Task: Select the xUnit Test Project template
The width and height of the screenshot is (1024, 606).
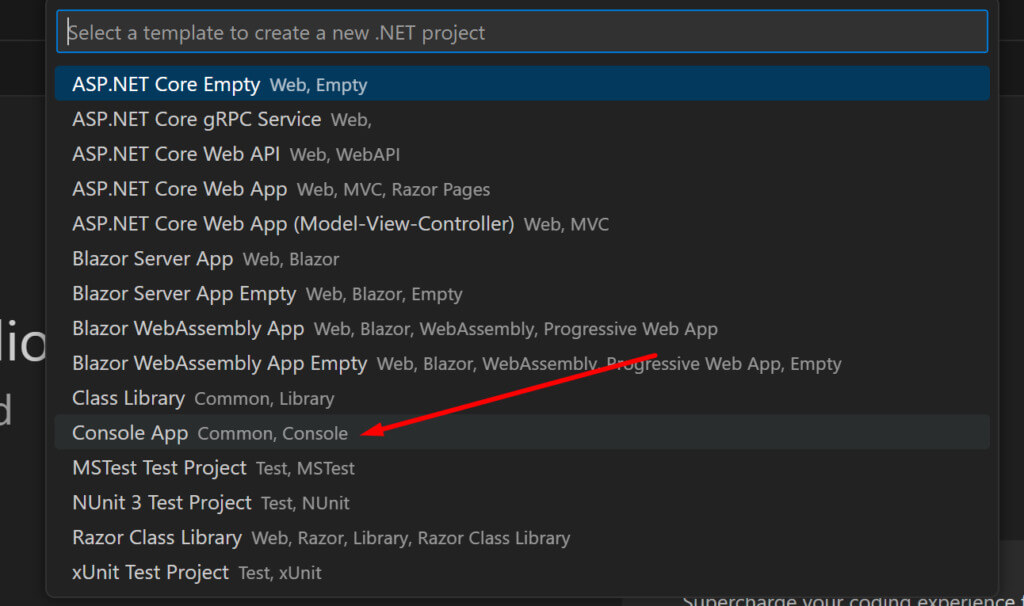Action: (150, 572)
